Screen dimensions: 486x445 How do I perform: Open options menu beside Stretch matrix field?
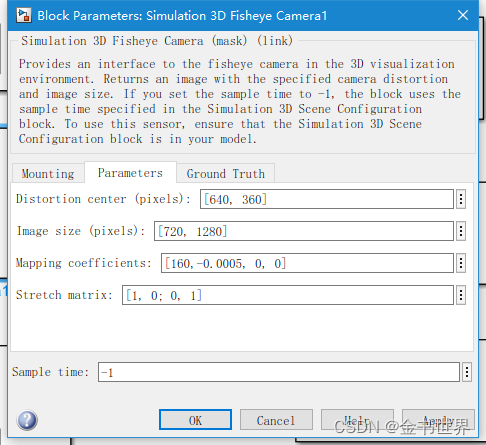coord(461,295)
